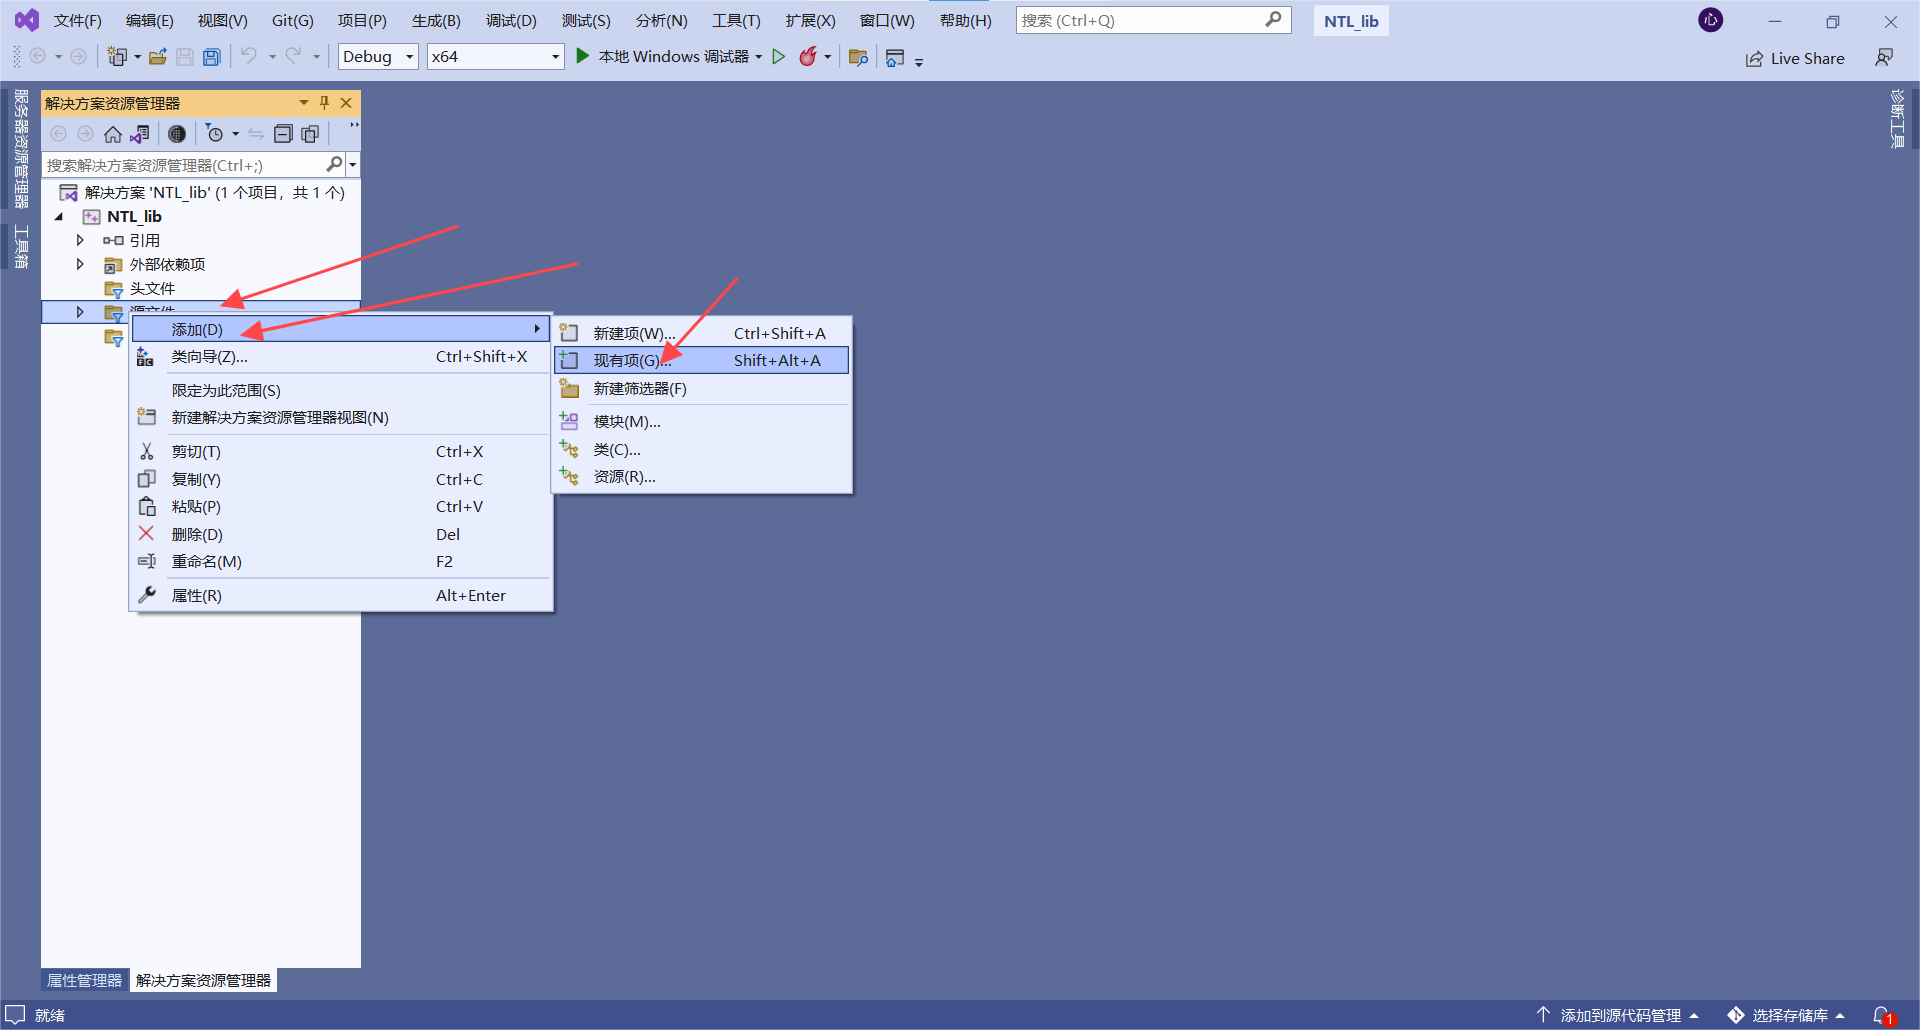
Task: Click the pending changes filter clock icon
Action: coord(214,134)
